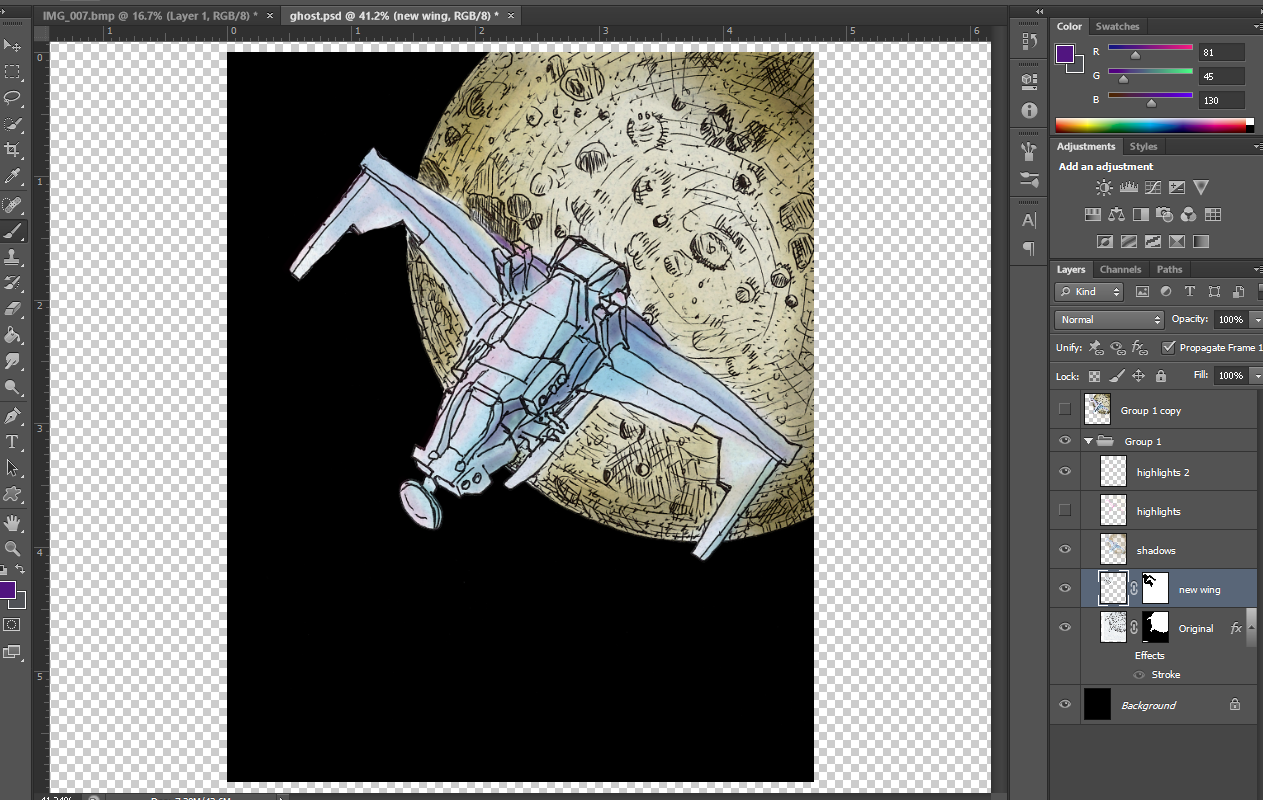This screenshot has width=1263, height=800.
Task: Select the Pen tool
Action: click(13, 415)
